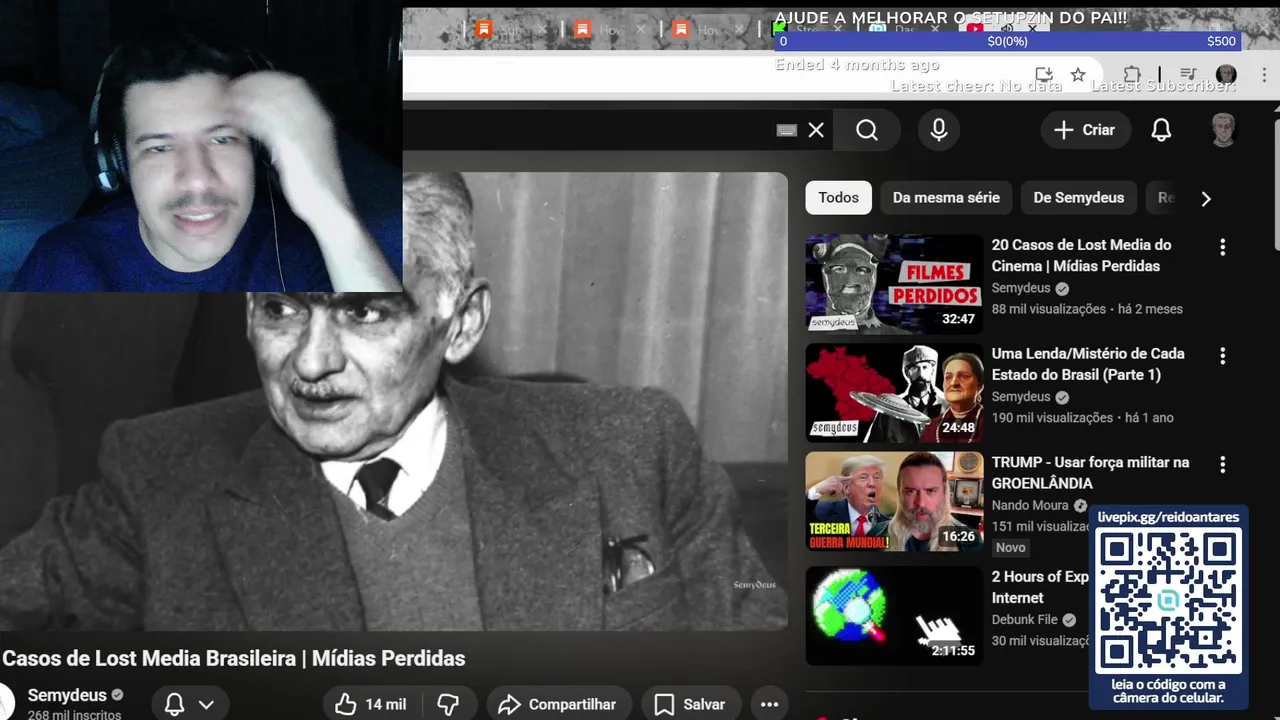Open the YouTube account avatar menu
The image size is (1280, 720).
1223,130
